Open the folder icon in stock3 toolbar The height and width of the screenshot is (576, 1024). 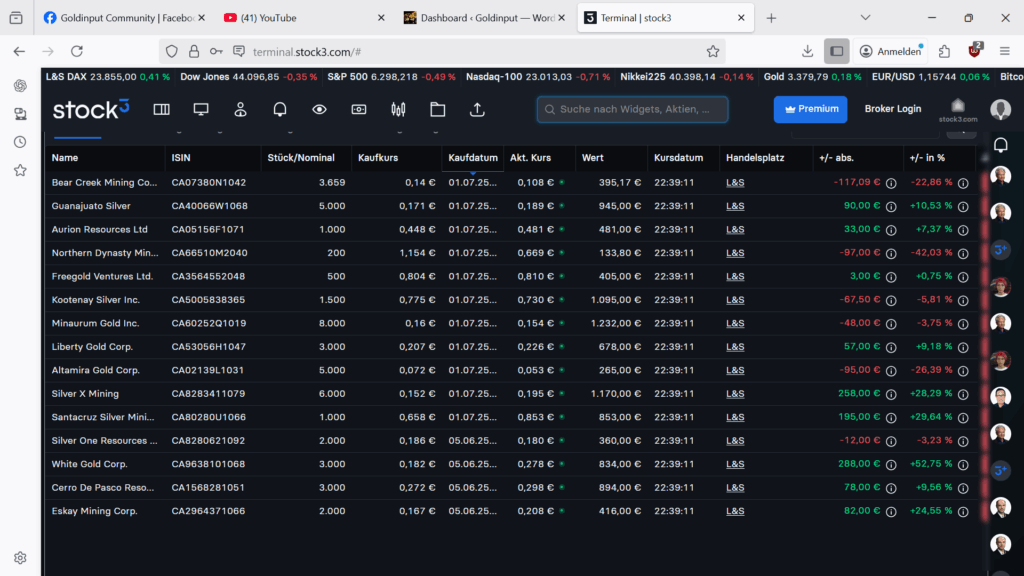coord(438,110)
